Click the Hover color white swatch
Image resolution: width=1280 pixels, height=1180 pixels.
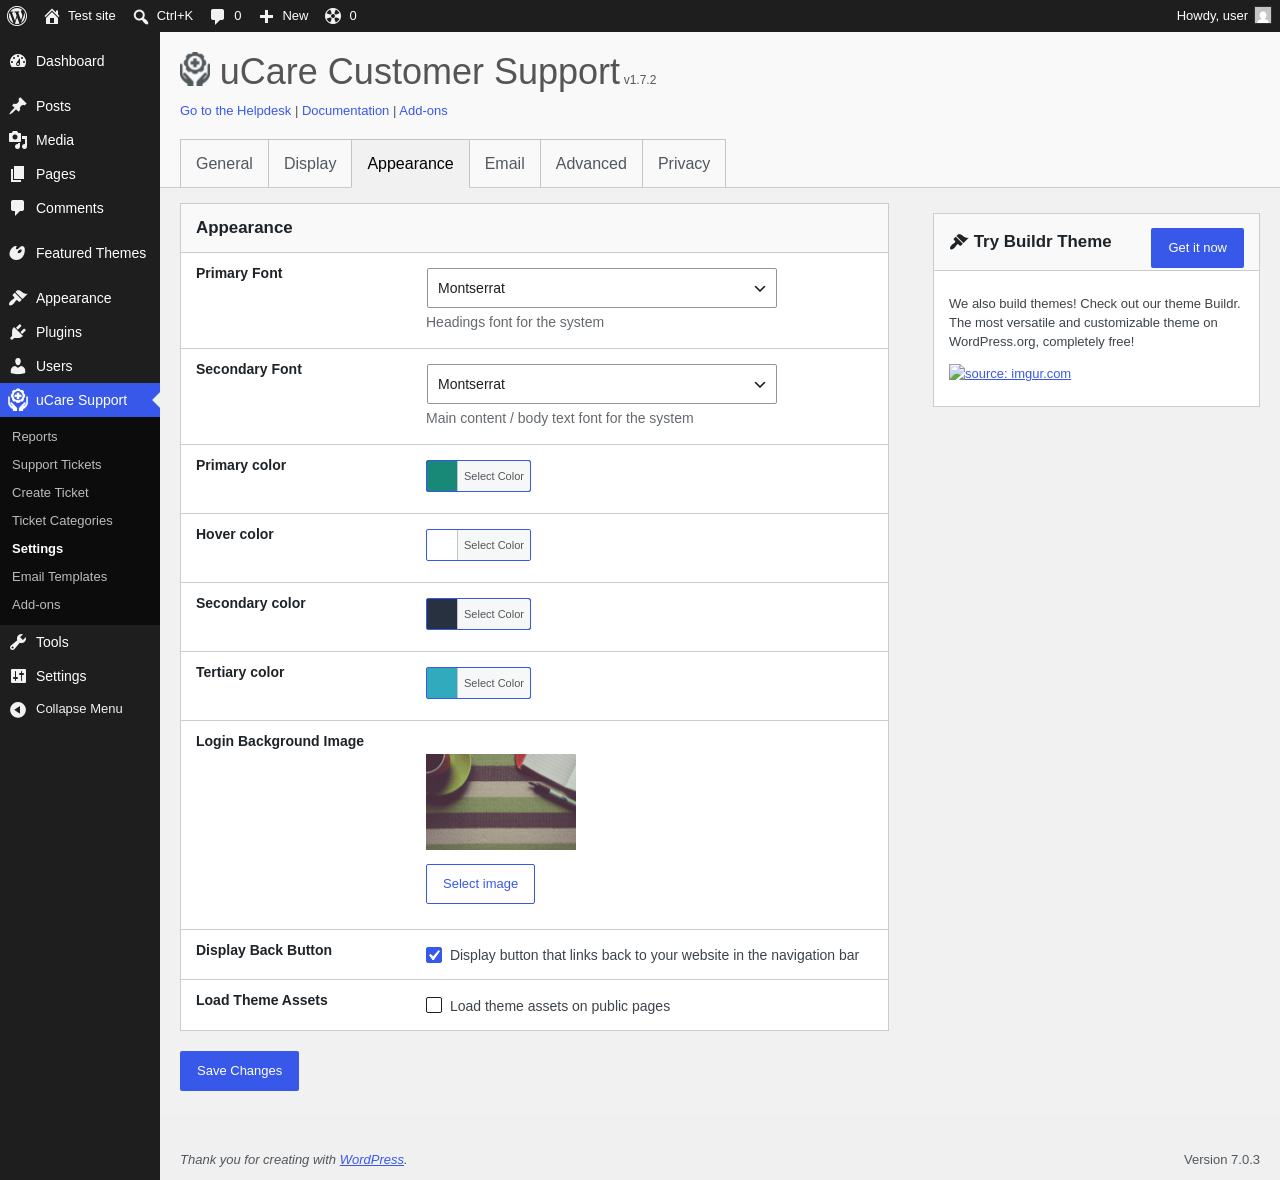click(442, 545)
